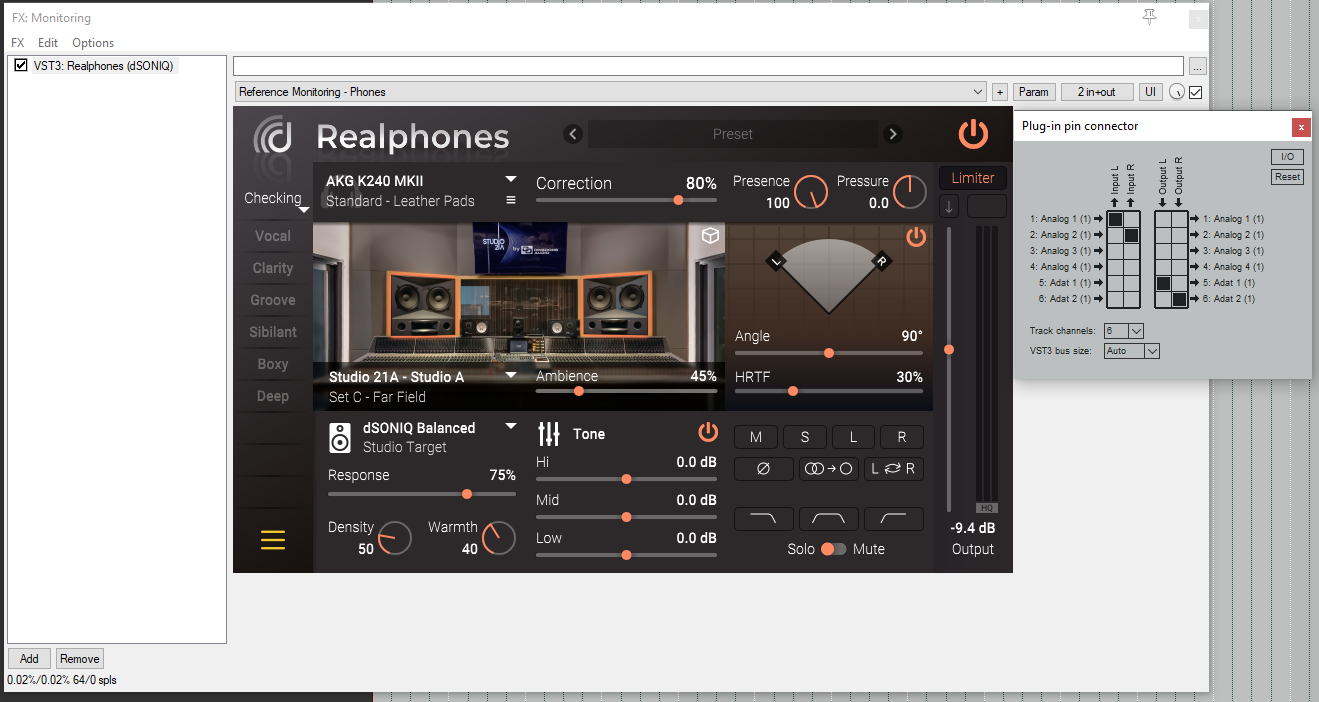Uncheck the VST3 Realphones enable checkbox
1319x702 pixels.
coord(20,65)
